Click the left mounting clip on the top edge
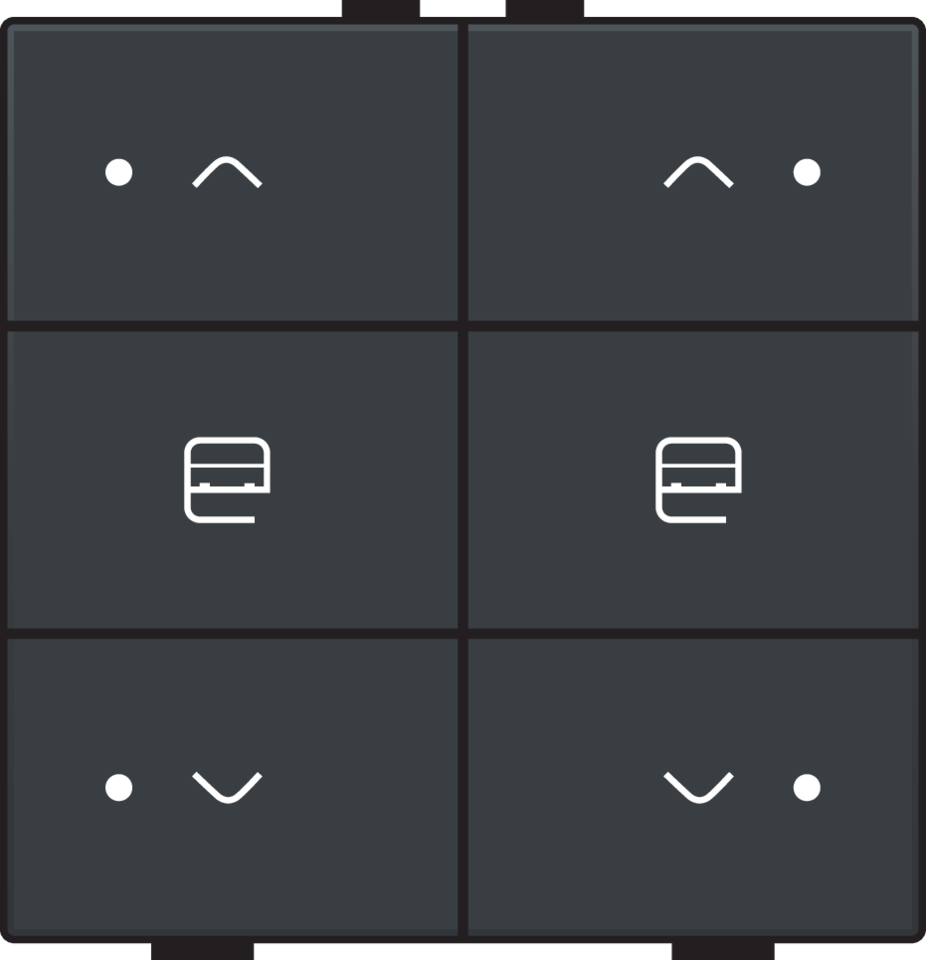 click(x=381, y=9)
